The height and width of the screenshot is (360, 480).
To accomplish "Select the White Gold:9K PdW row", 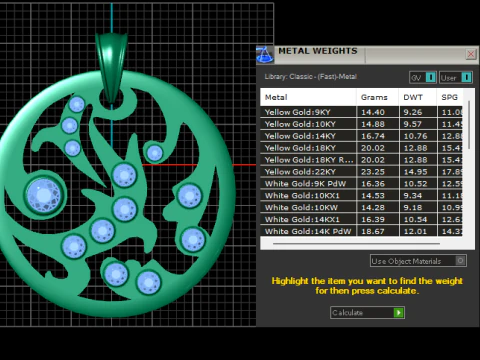I will coord(361,184).
